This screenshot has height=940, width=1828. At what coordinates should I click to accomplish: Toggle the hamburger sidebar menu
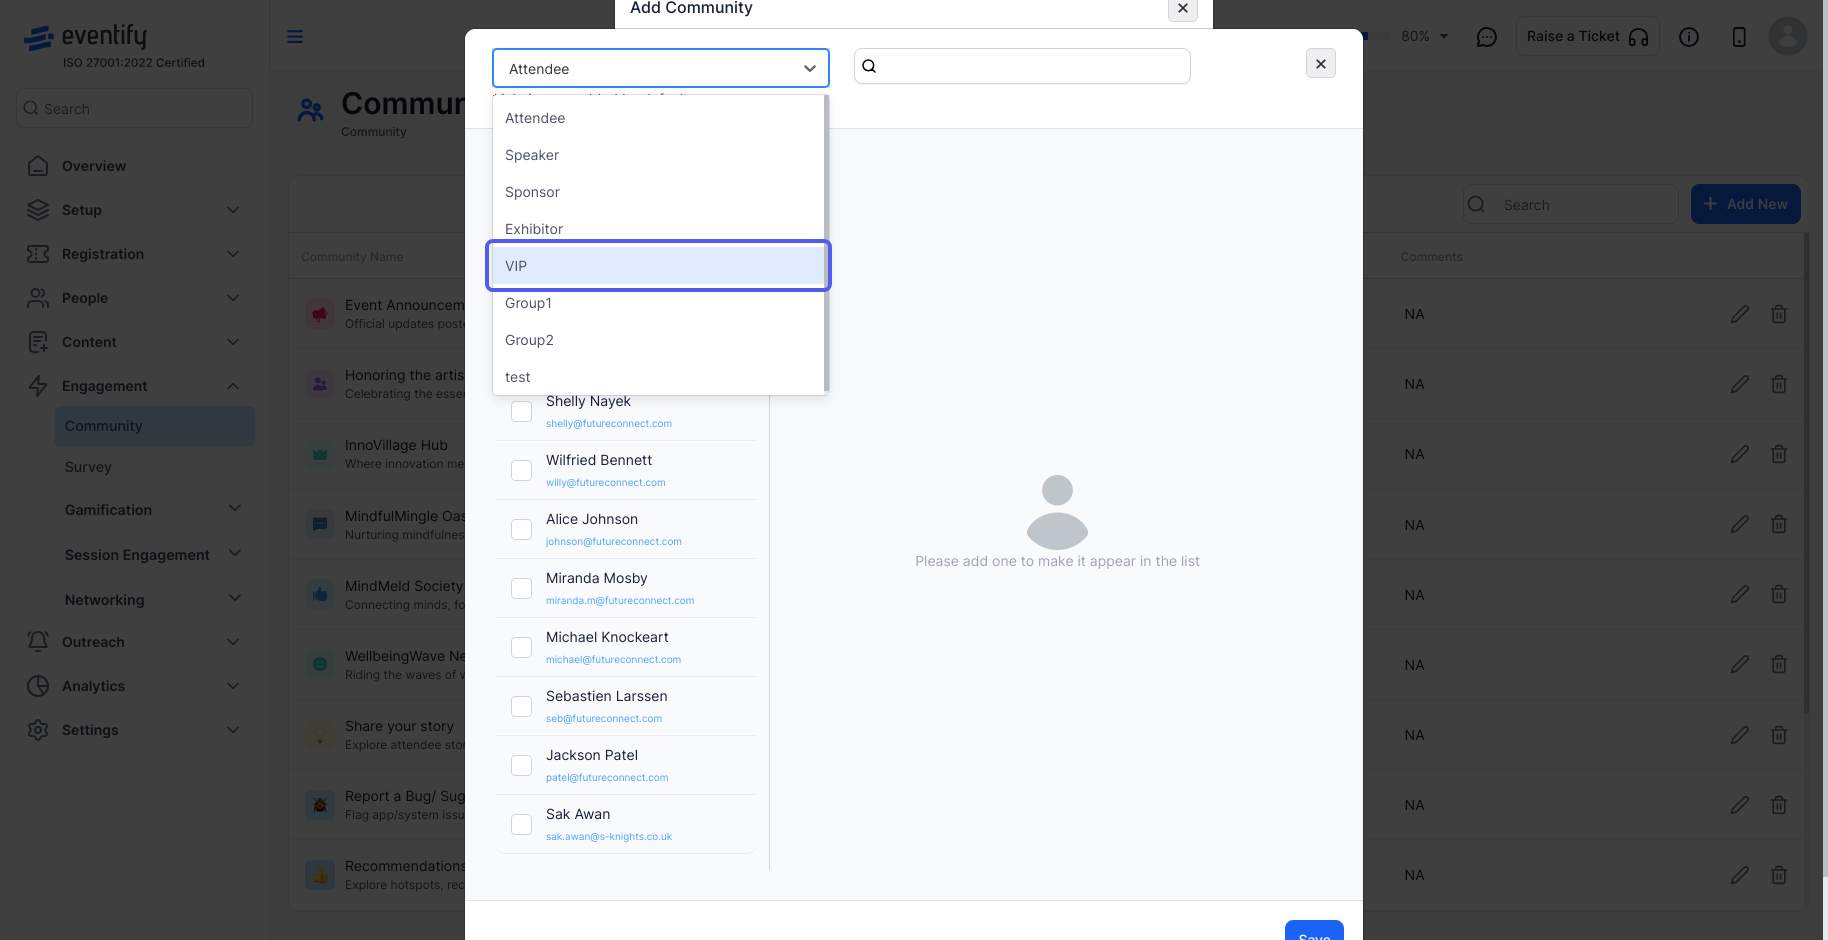pos(295,37)
